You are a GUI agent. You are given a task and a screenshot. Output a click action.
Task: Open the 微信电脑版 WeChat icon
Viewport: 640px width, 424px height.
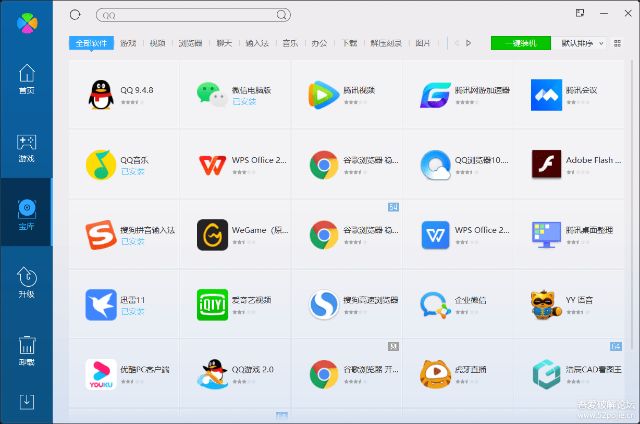coord(212,95)
